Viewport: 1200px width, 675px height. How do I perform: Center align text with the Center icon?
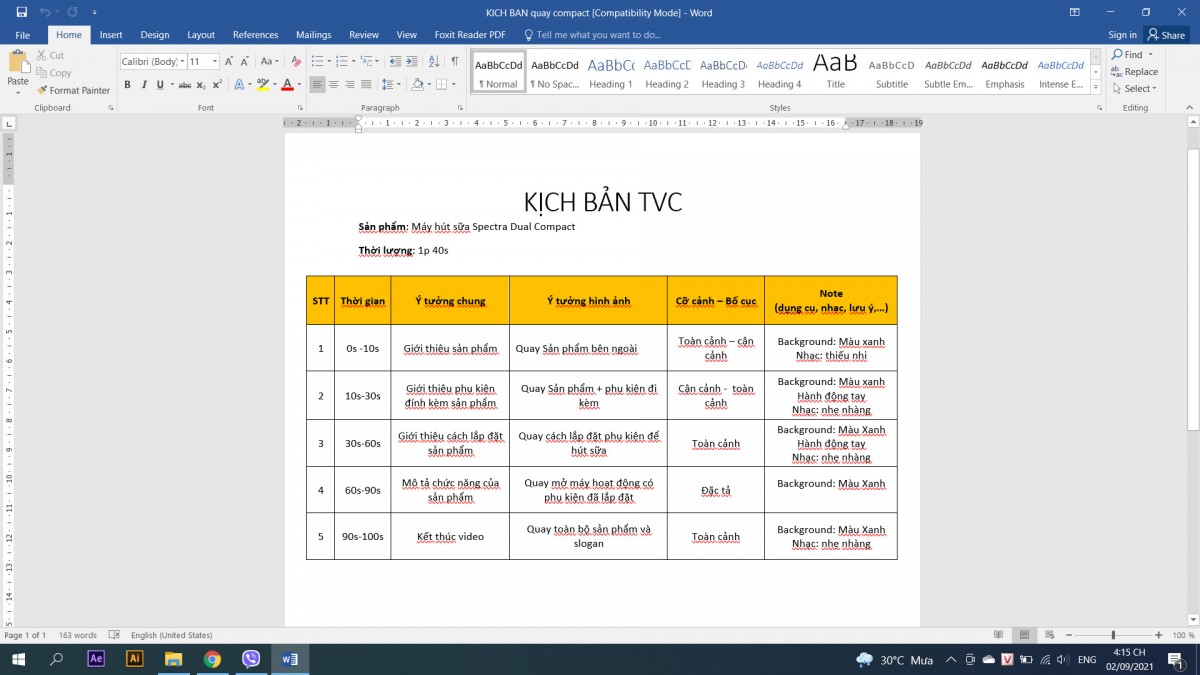click(x=334, y=85)
